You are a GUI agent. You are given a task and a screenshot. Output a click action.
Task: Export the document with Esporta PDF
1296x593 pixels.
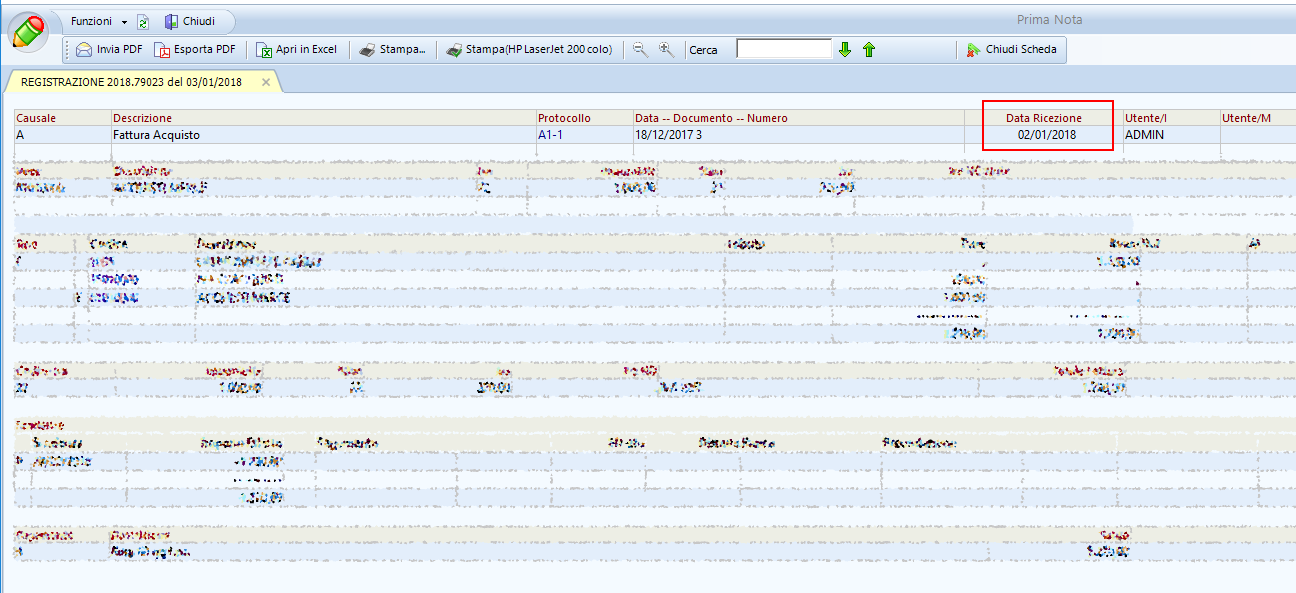click(x=195, y=50)
